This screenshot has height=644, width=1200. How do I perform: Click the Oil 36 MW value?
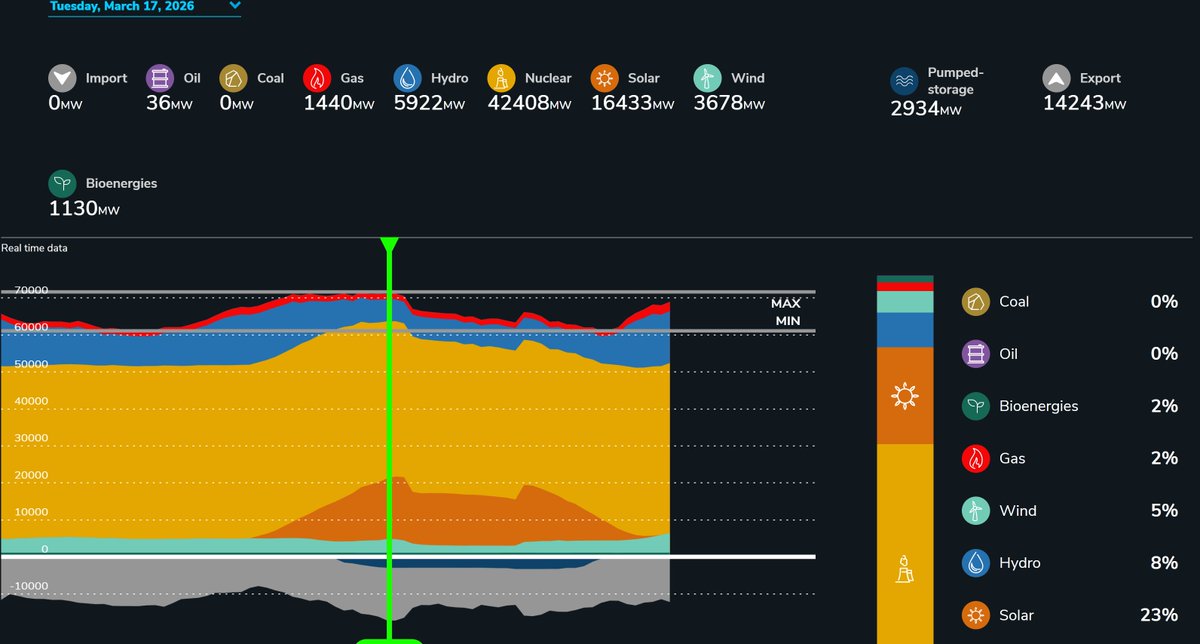(170, 102)
